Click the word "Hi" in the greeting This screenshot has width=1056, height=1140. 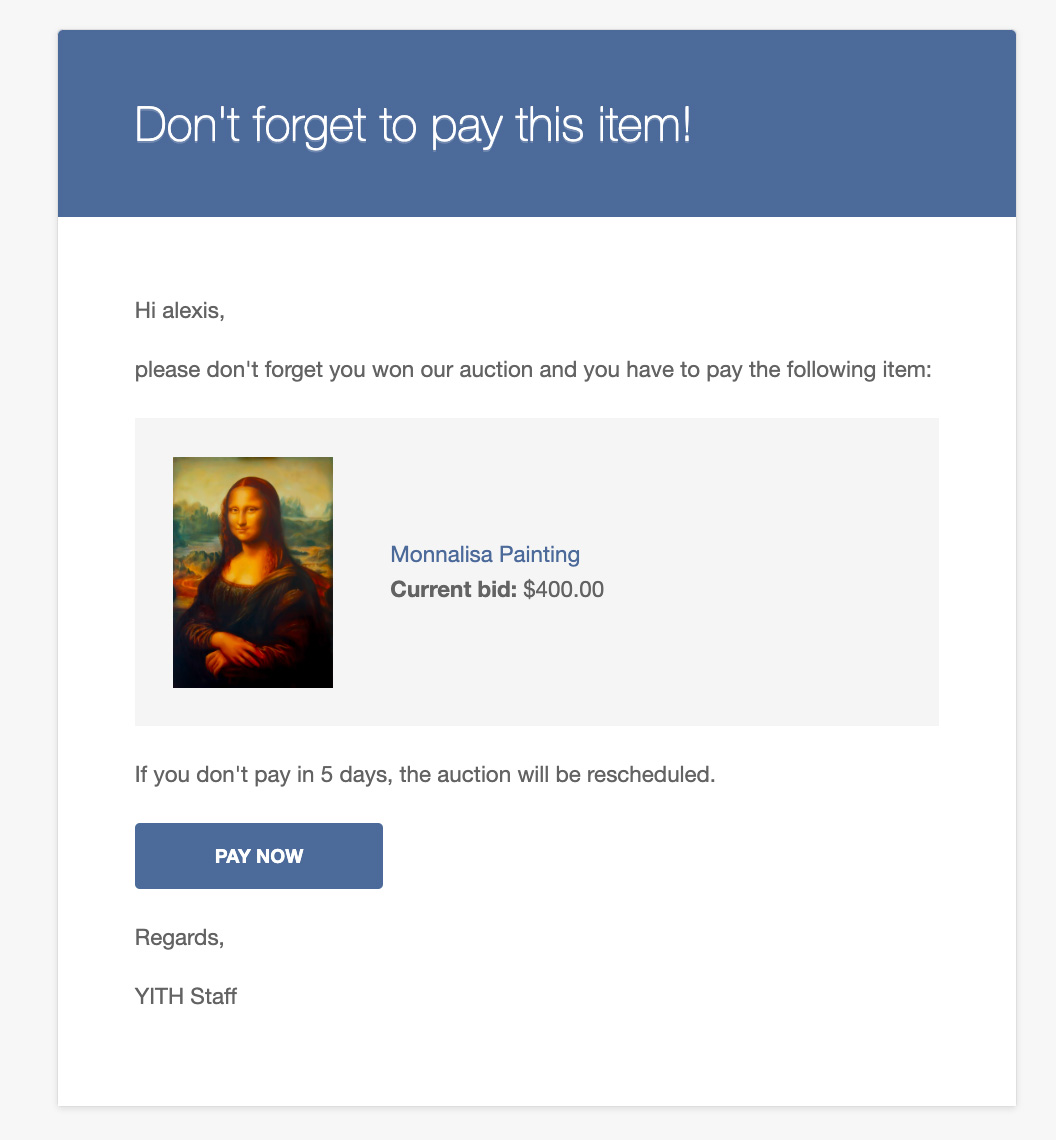pos(145,311)
